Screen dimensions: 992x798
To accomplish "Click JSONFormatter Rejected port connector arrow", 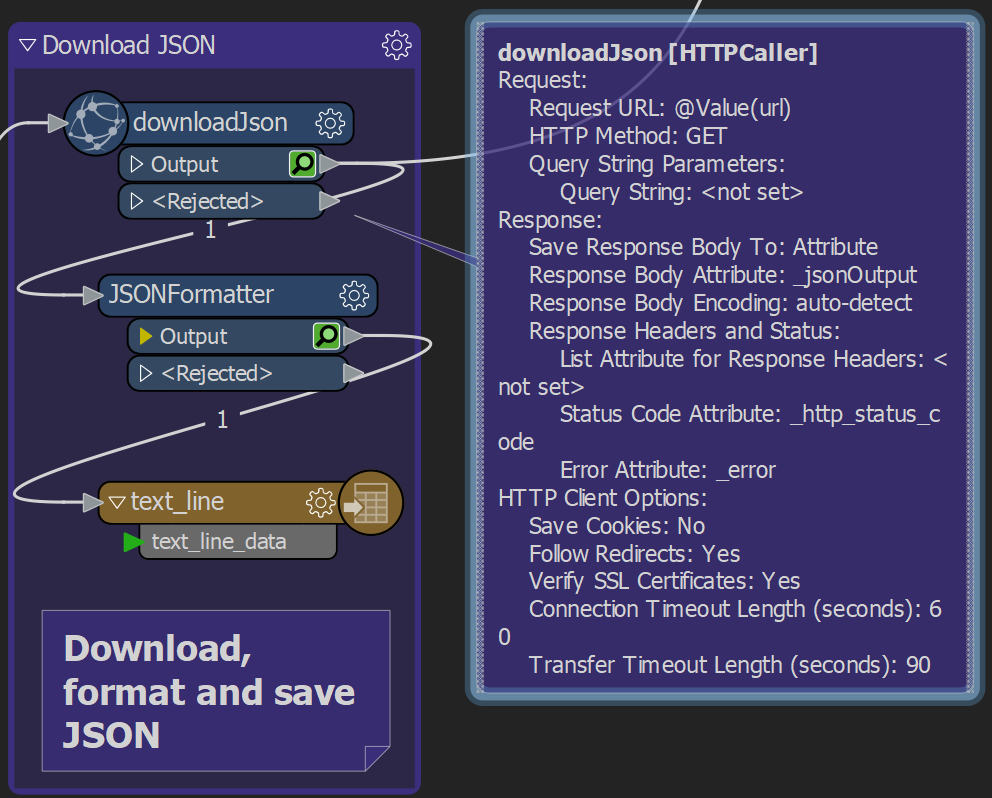I will coord(354,373).
